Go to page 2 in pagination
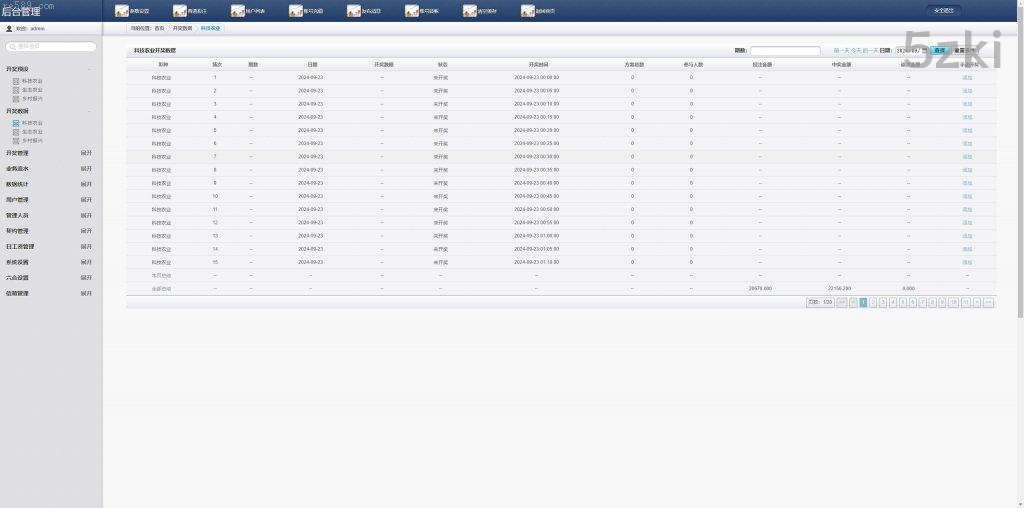This screenshot has height=508, width=1024. (873, 301)
